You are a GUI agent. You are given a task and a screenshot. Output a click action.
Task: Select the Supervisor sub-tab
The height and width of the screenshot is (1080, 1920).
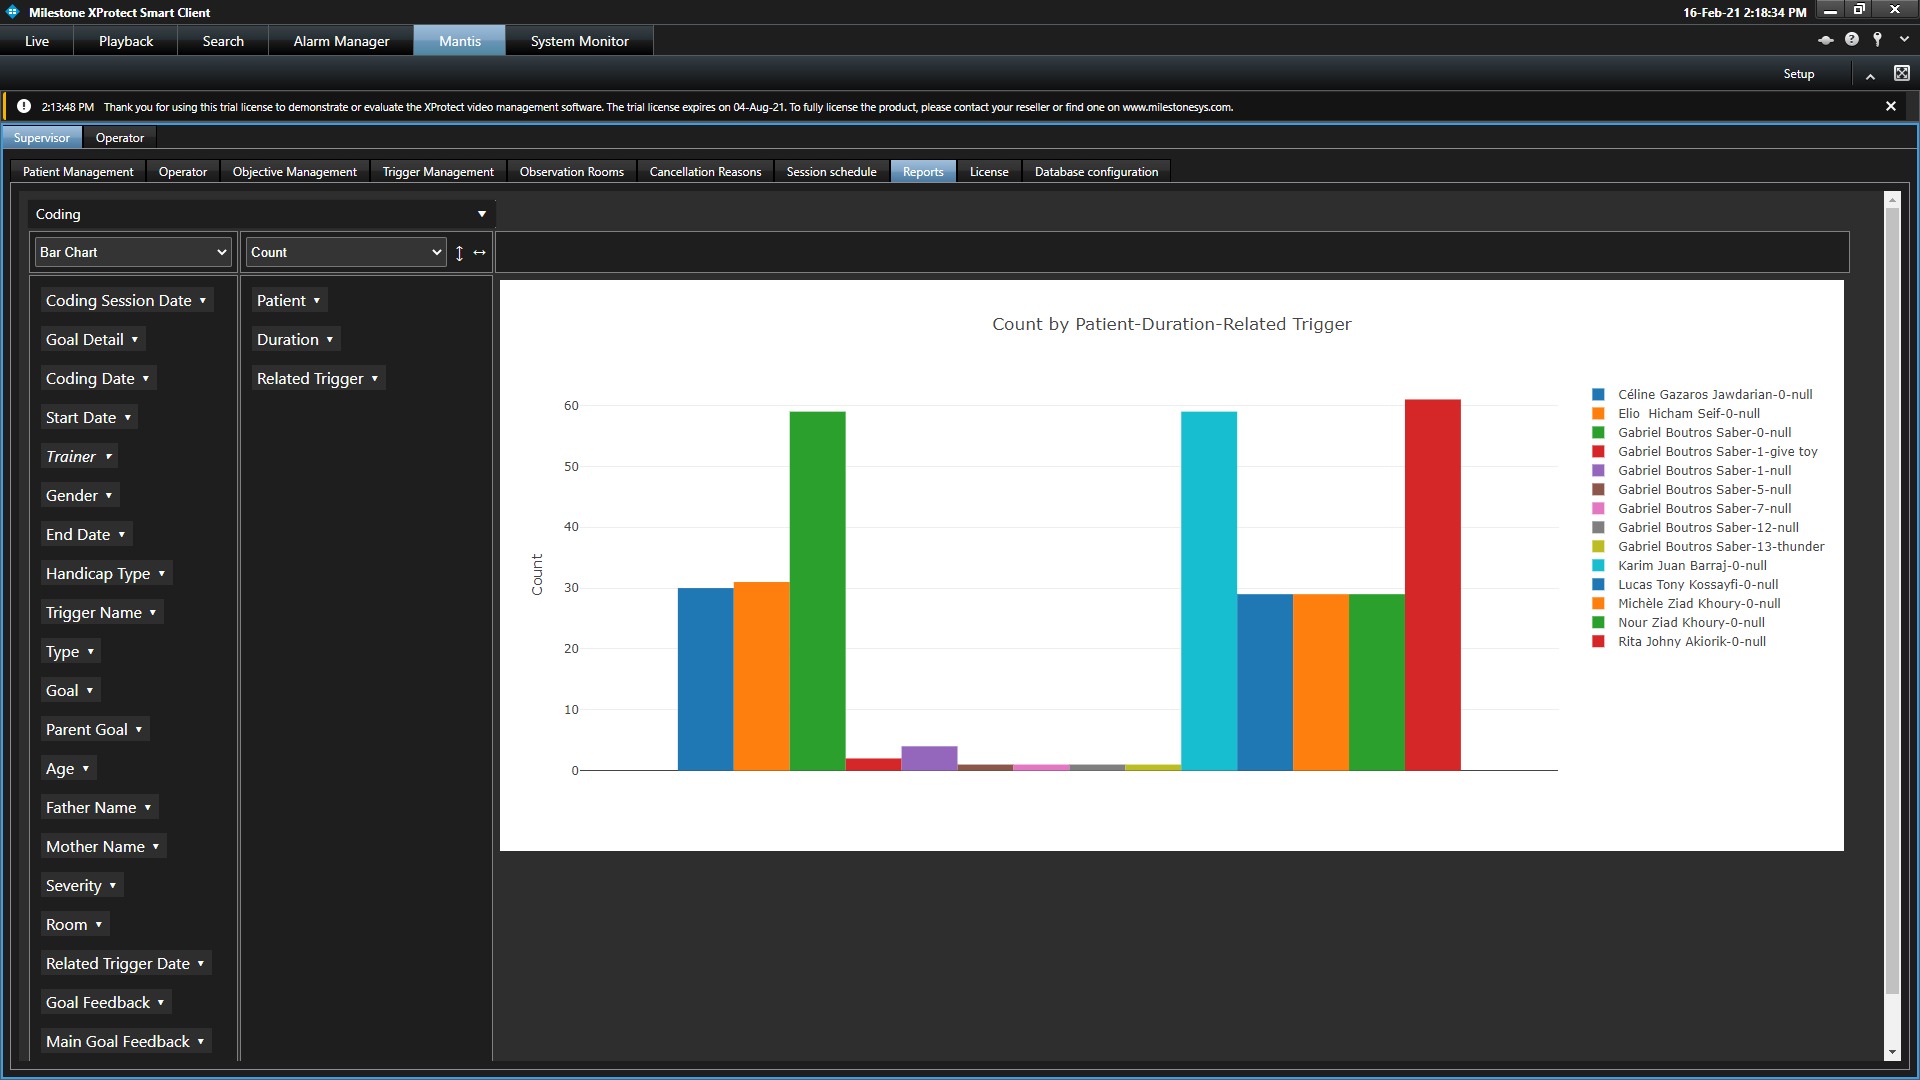(x=42, y=138)
